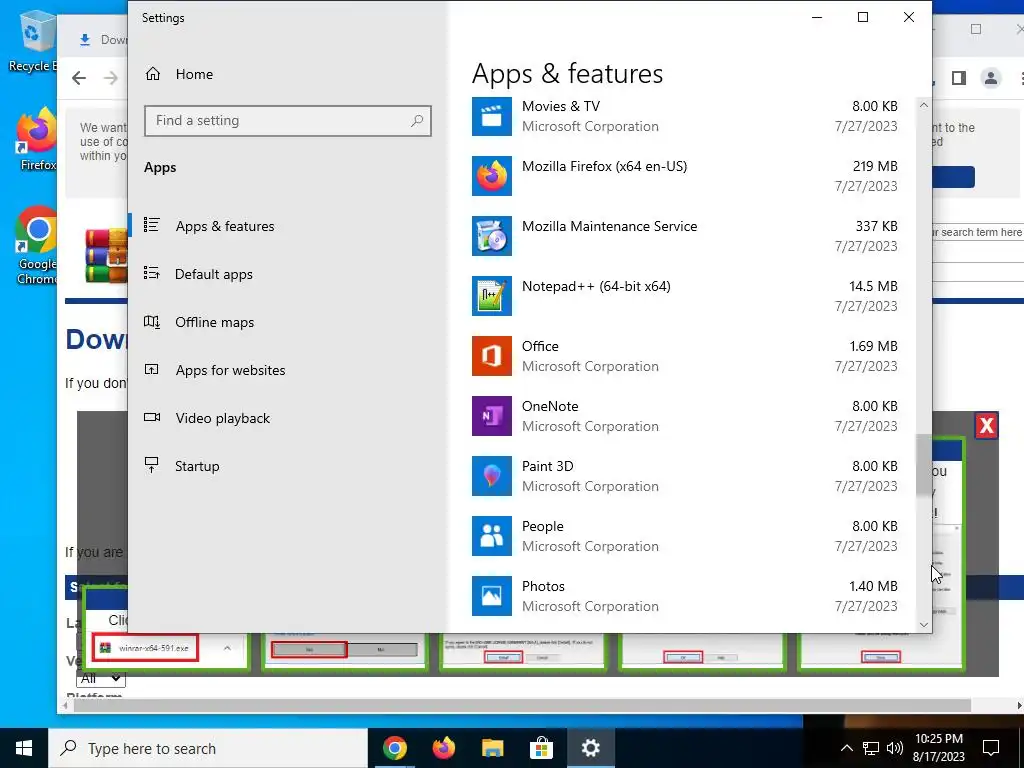The width and height of the screenshot is (1024, 768).
Task: Click the taskbar Type here to search box
Action: tap(208, 748)
